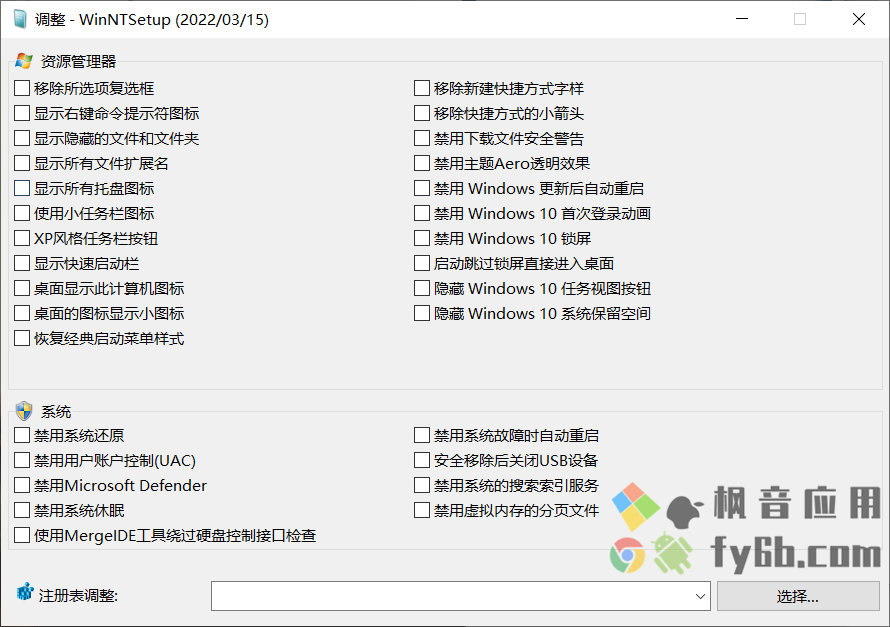Toggle 显示隐藏的文件和文件夹
The image size is (890, 627).
coord(22,138)
